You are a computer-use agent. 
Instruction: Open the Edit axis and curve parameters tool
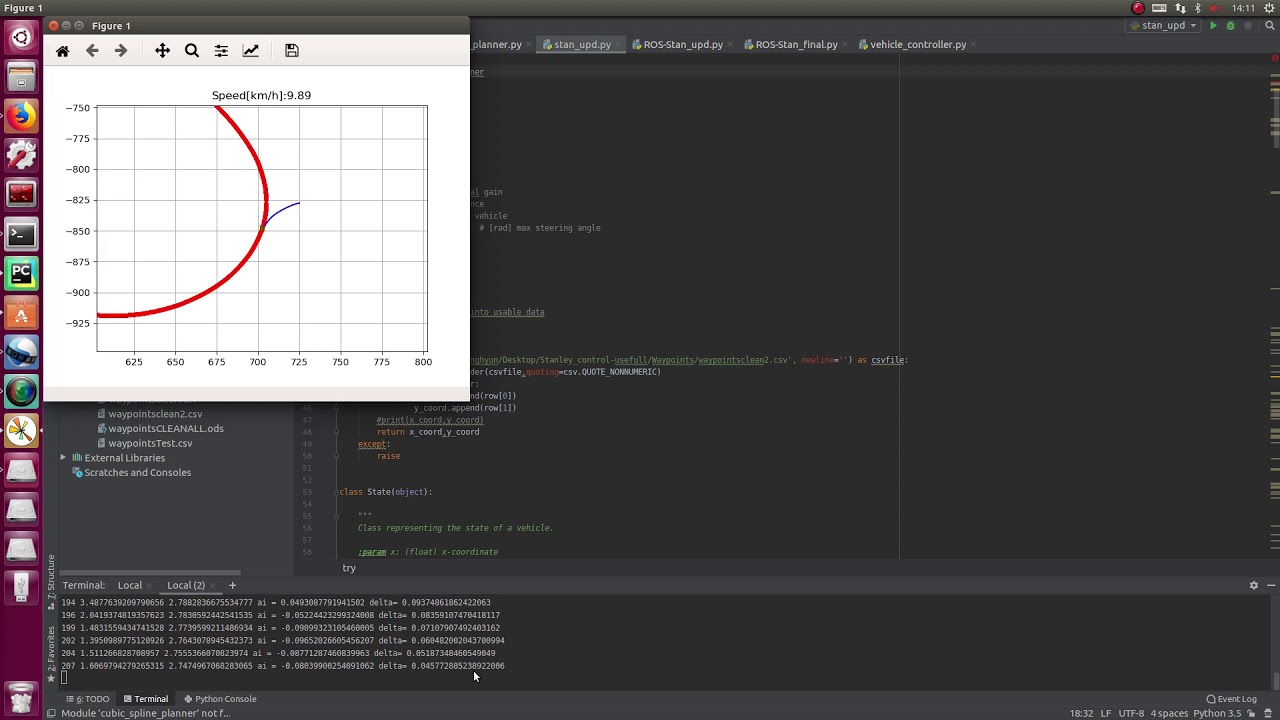pyautogui.click(x=251, y=51)
